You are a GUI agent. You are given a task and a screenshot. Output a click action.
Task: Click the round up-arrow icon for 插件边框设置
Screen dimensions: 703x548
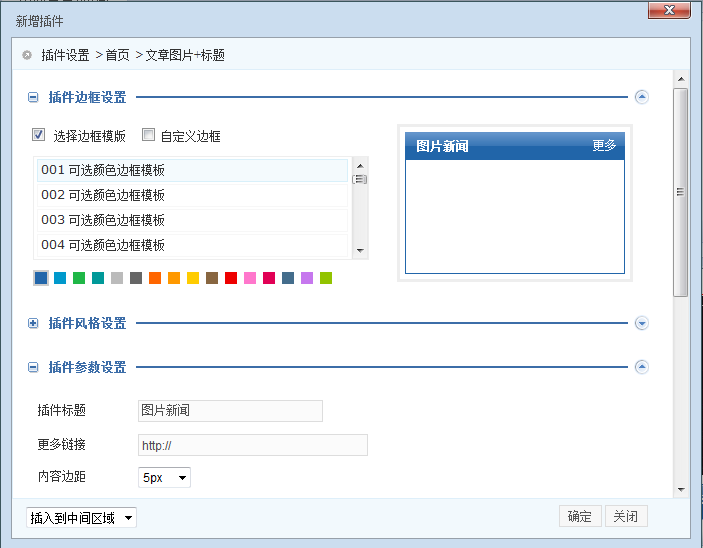pos(642,97)
